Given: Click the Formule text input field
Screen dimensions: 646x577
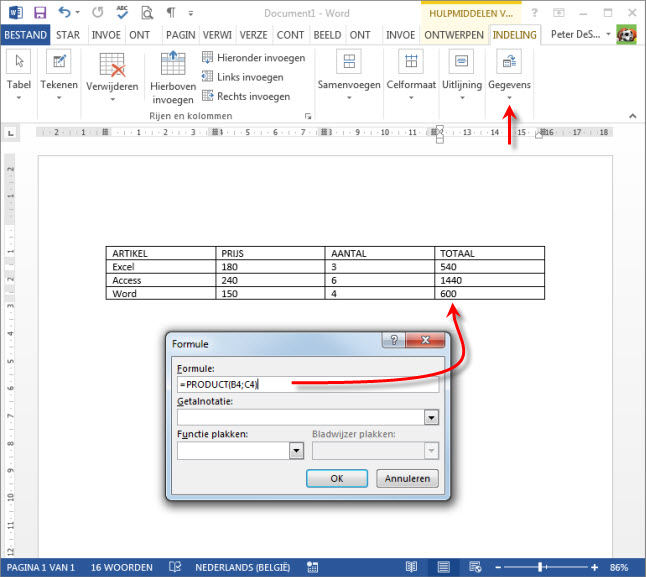Looking at the screenshot, I should click(x=308, y=385).
